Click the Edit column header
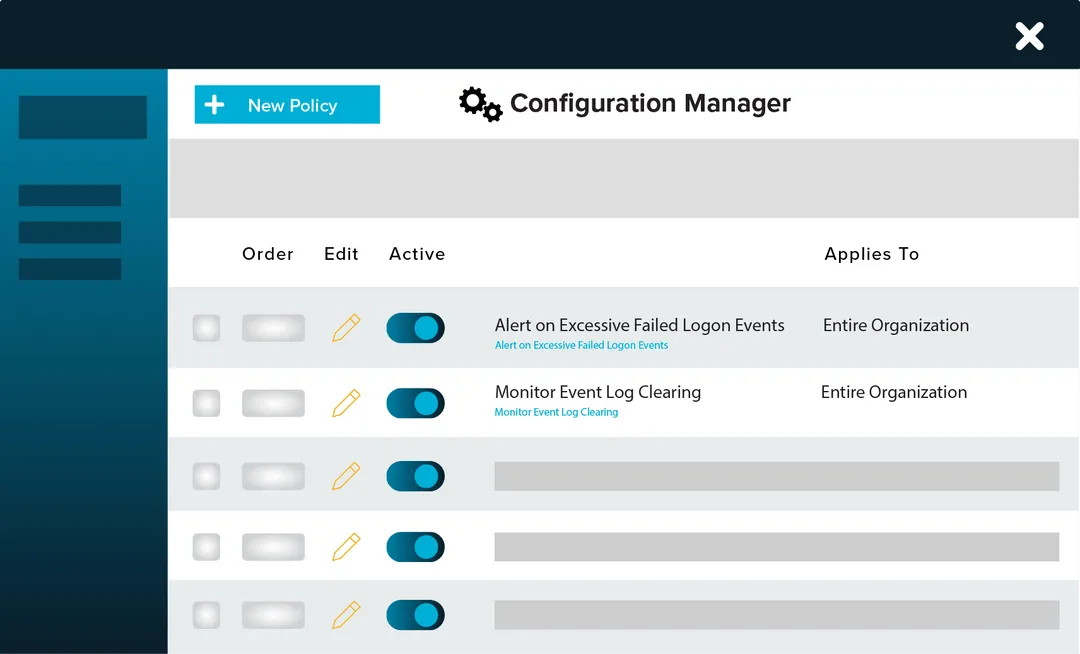This screenshot has height=654, width=1080. [342, 254]
